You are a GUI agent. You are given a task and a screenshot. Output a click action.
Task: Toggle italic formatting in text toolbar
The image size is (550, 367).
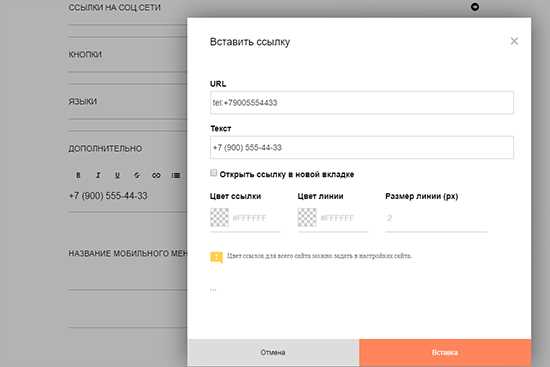click(98, 175)
